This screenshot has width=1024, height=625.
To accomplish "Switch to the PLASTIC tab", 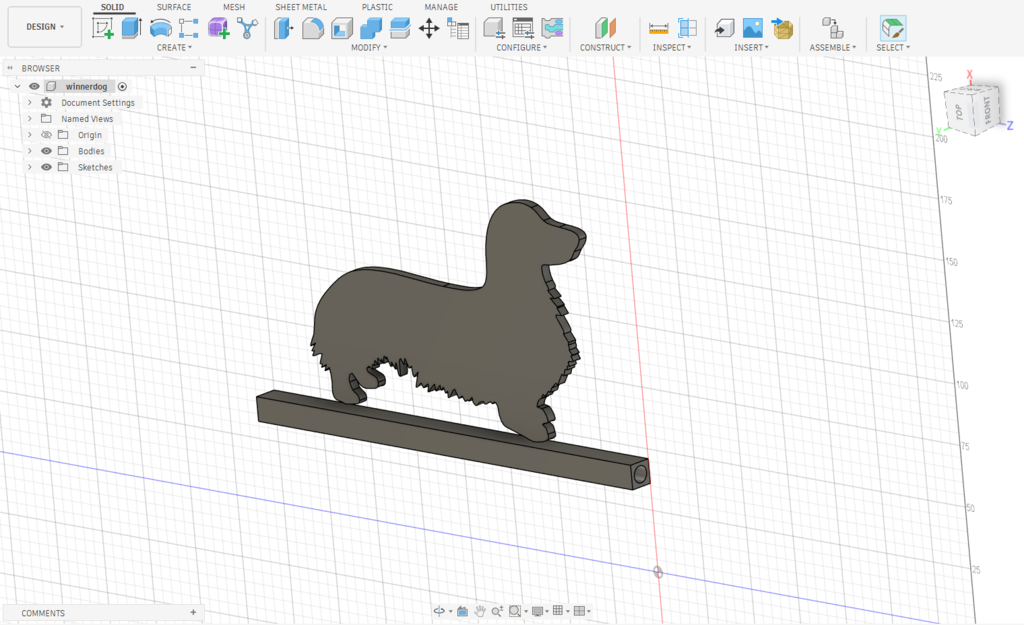I will (377, 7).
